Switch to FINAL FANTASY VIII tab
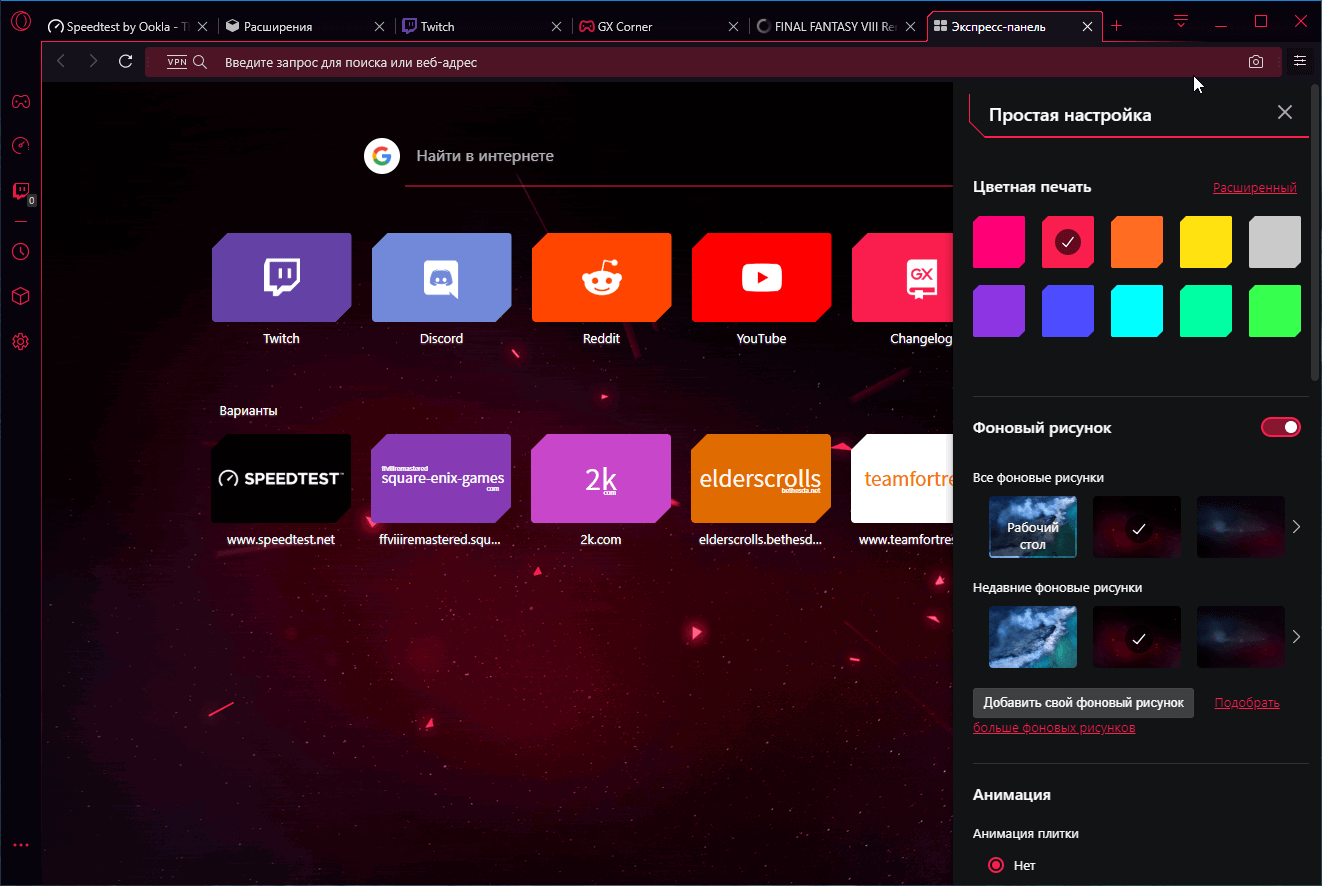1322x886 pixels. pos(837,27)
